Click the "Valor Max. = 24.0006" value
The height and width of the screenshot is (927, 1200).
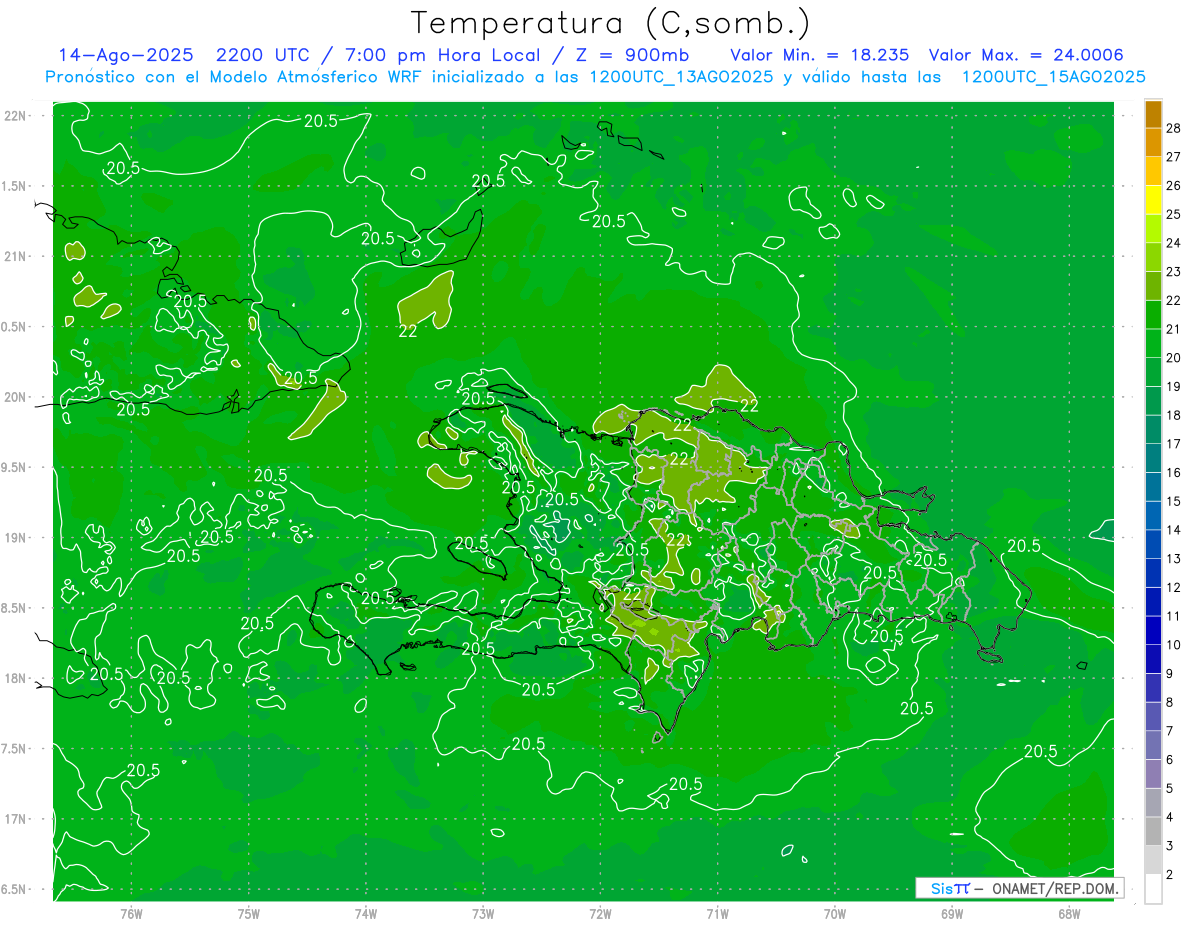[x=1026, y=55]
